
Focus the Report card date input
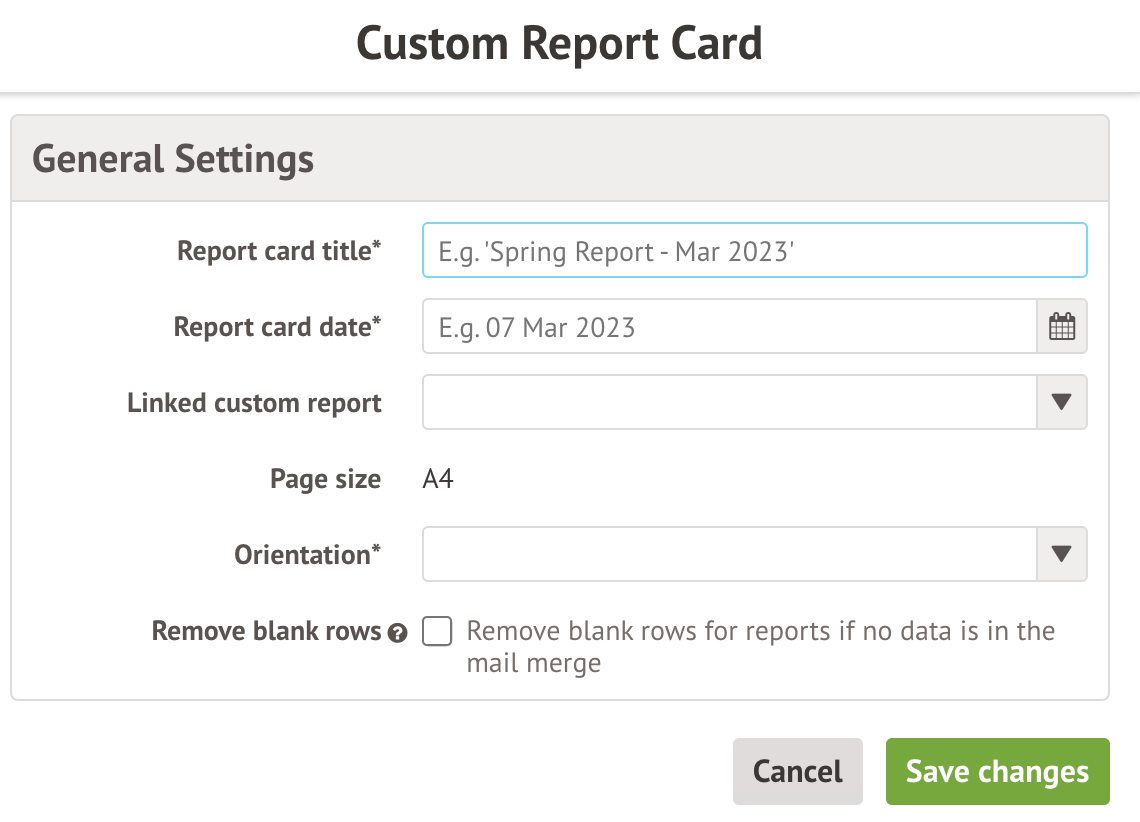pos(729,327)
